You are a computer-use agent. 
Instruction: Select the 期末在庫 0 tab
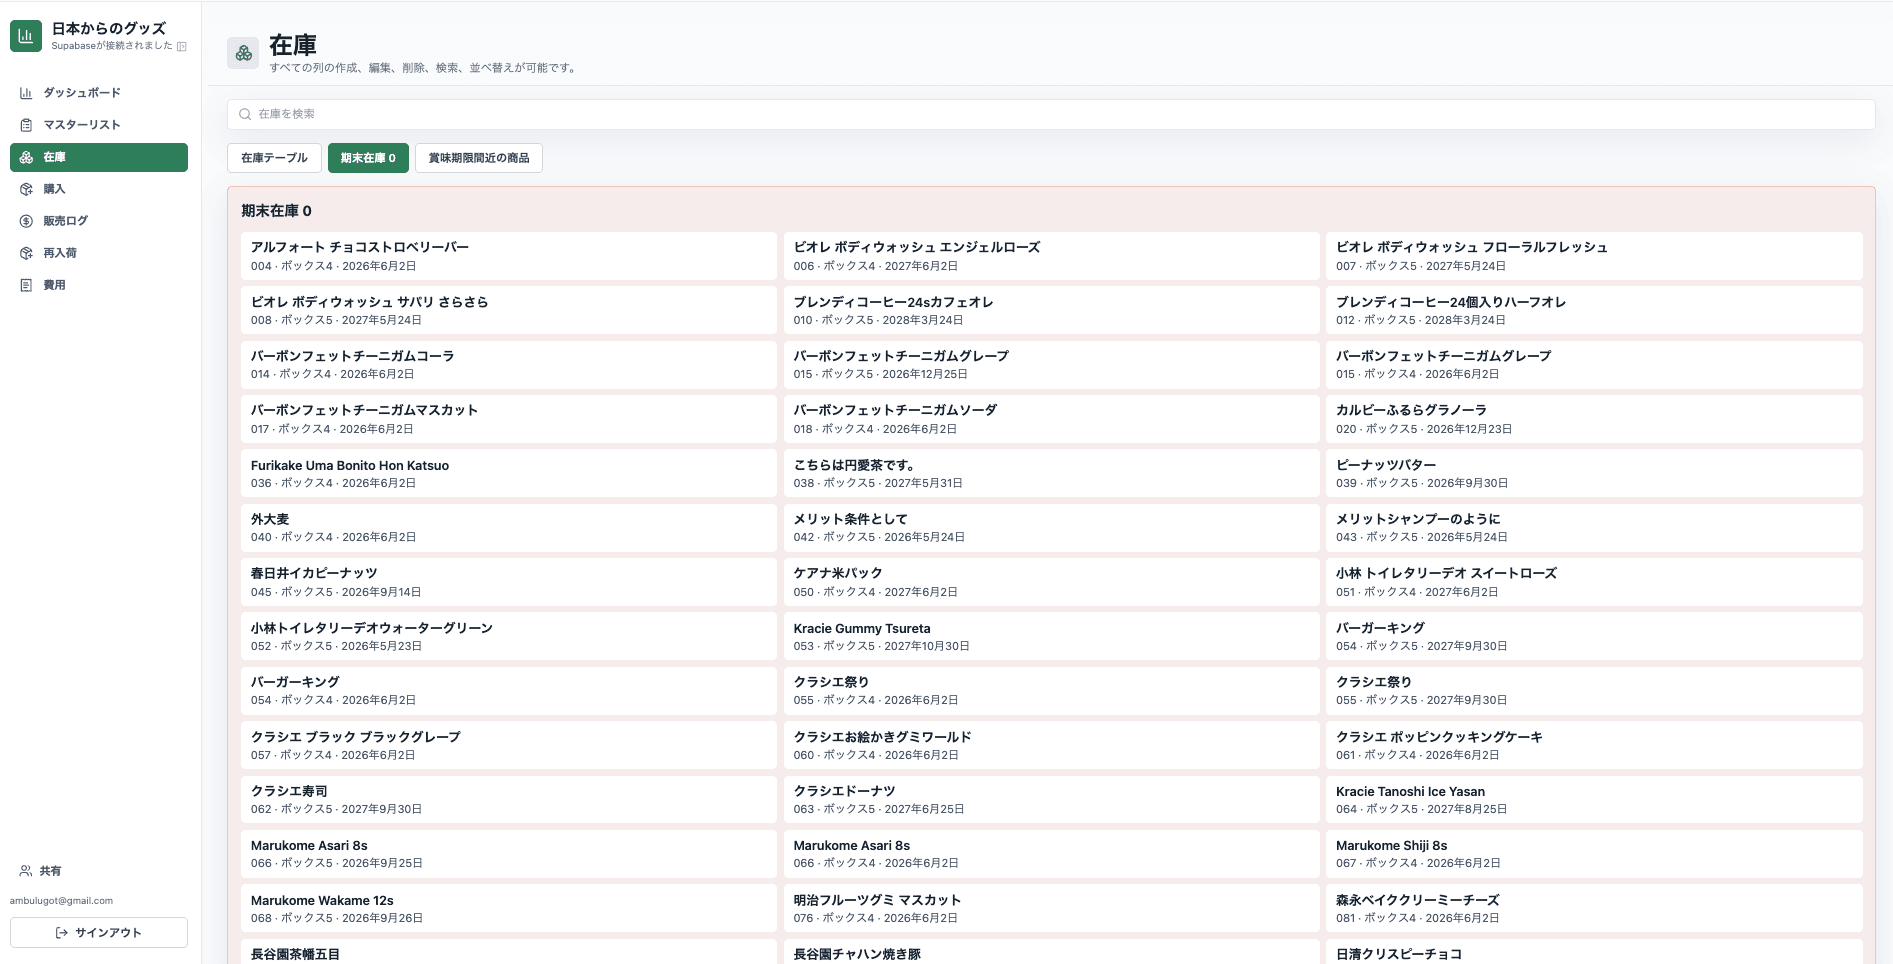coord(368,158)
